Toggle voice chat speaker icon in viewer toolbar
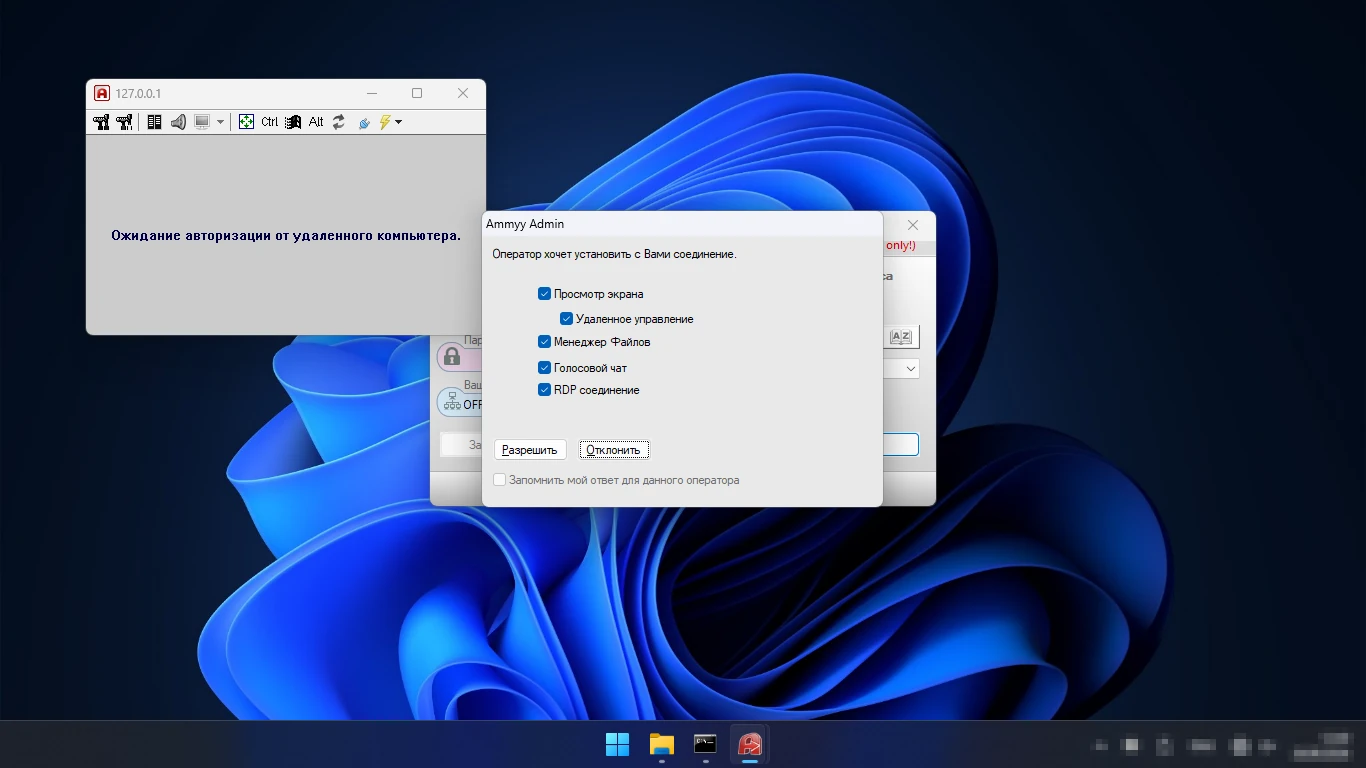This screenshot has height=768, width=1366. pos(178,122)
